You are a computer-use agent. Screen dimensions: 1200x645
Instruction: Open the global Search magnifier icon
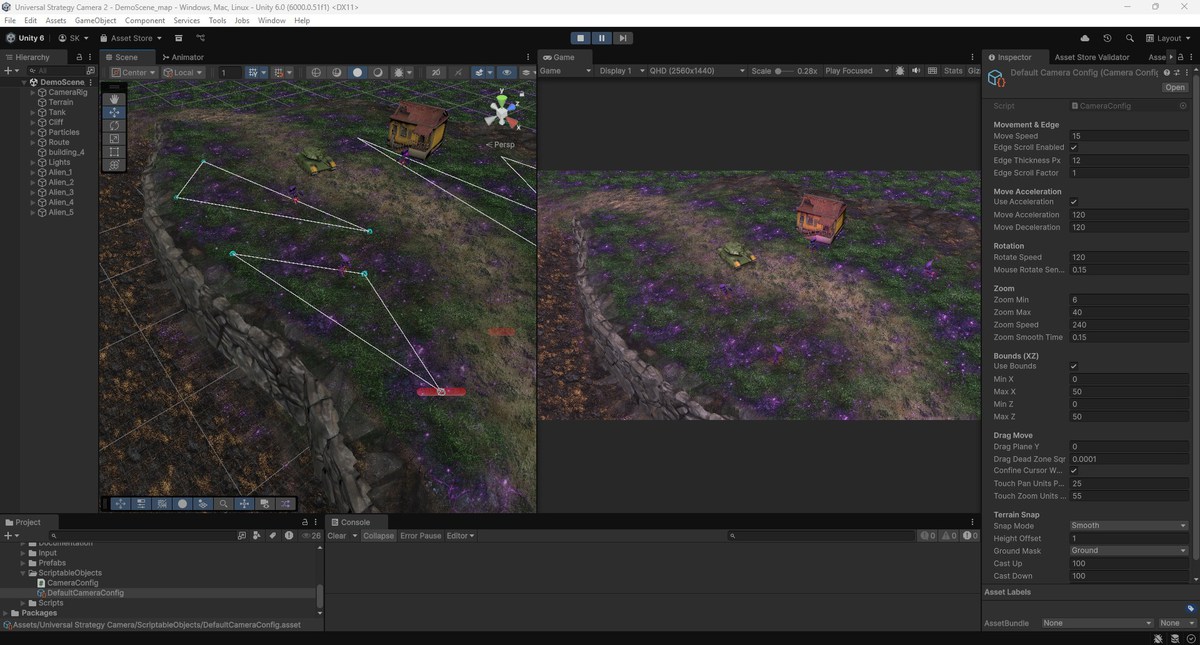1129,38
